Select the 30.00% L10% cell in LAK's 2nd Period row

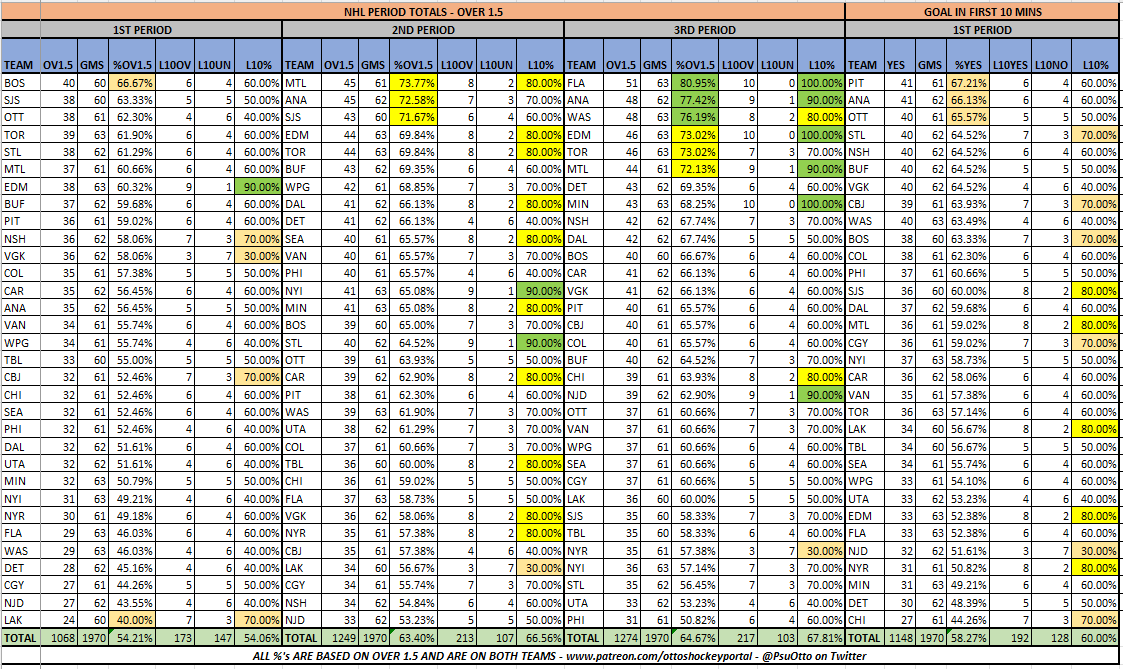[541, 567]
